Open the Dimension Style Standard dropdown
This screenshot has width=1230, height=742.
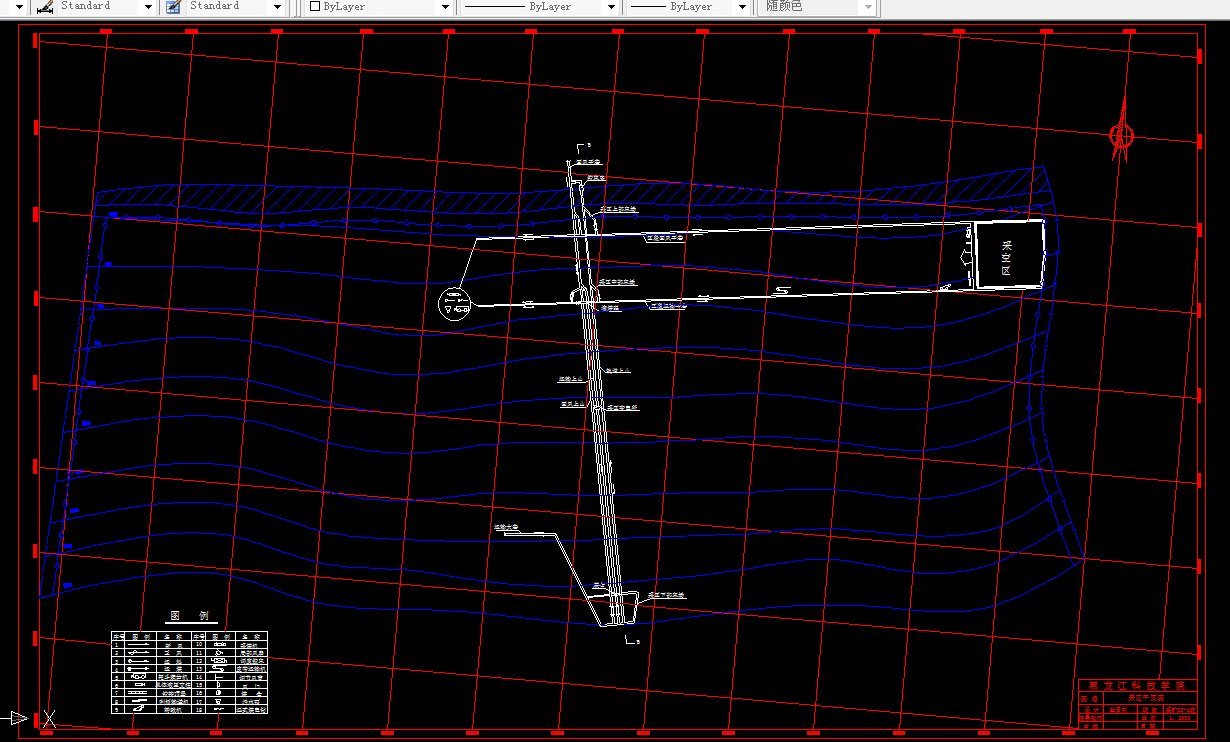click(x=277, y=6)
